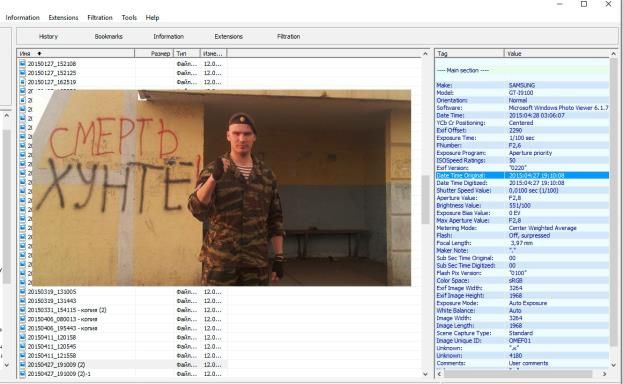This screenshot has width=623, height=384.
Task: Click the Тип column header
Action: (187, 53)
